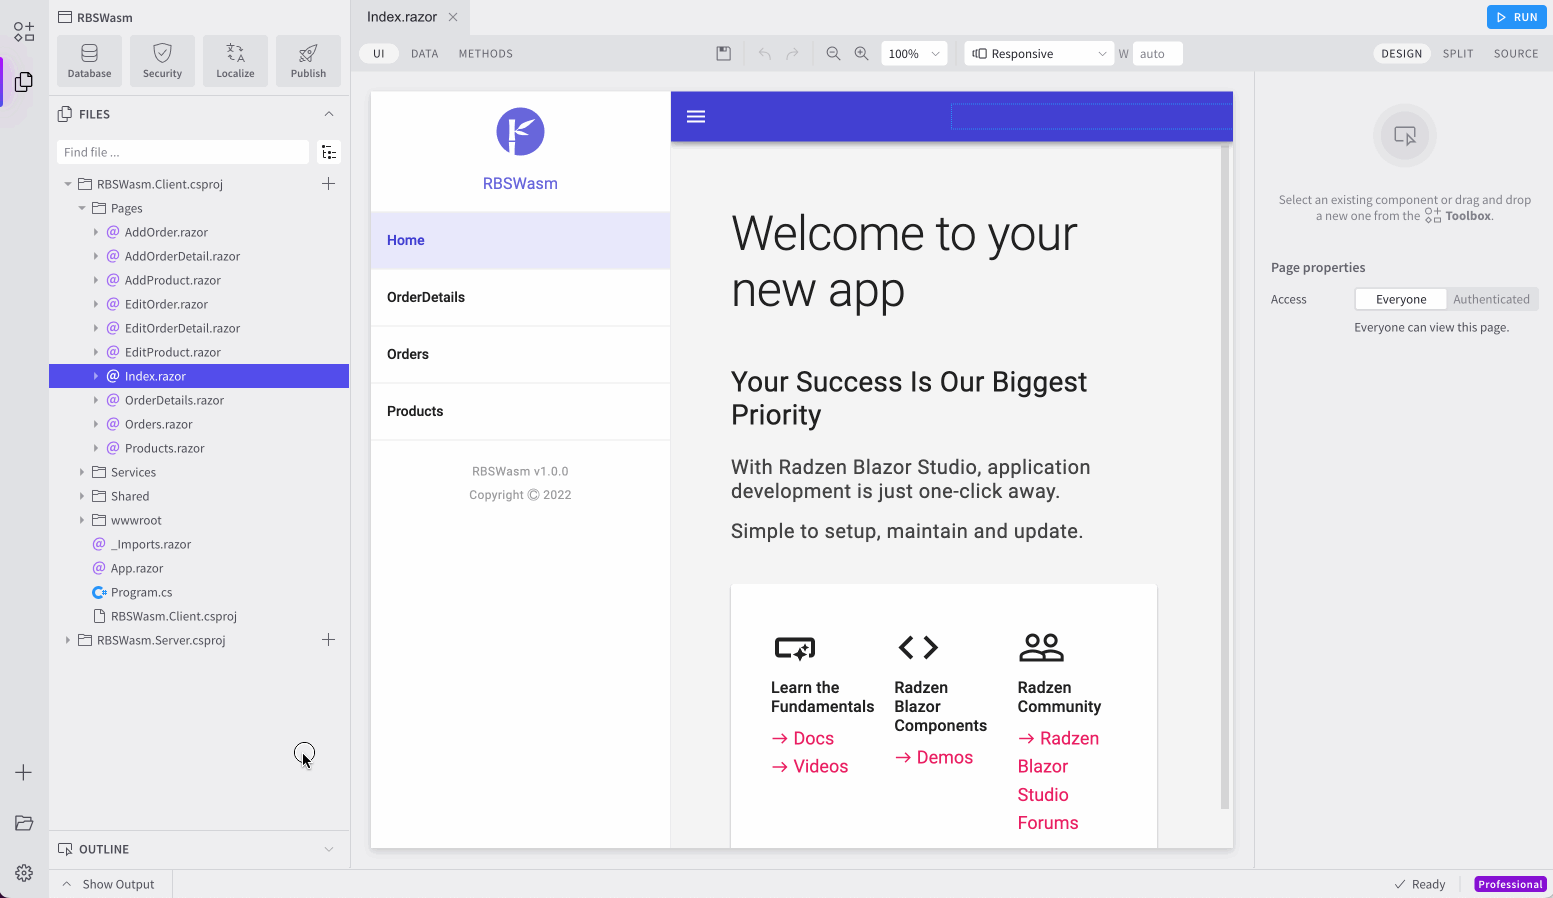Open the Toolbox panel icon in left rail
This screenshot has height=898, width=1553.
pyautogui.click(x=24, y=32)
